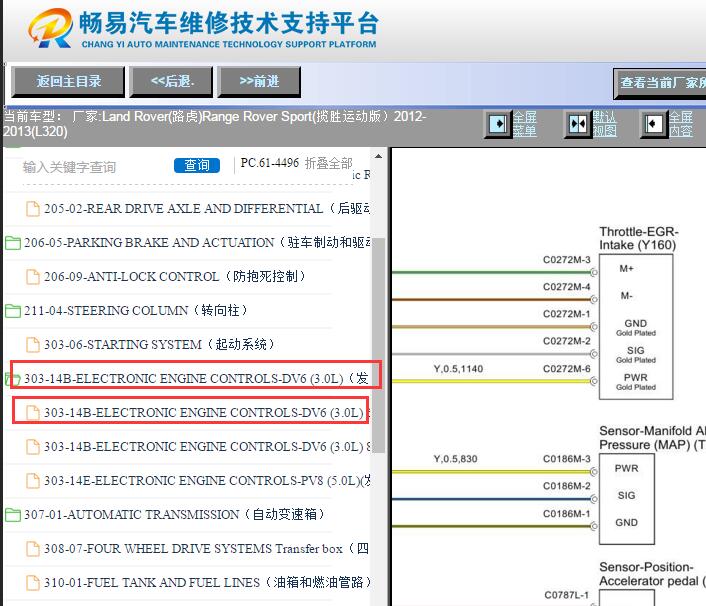Click the 返回主目录 button
This screenshot has height=606, width=706.
pyautogui.click(x=68, y=81)
